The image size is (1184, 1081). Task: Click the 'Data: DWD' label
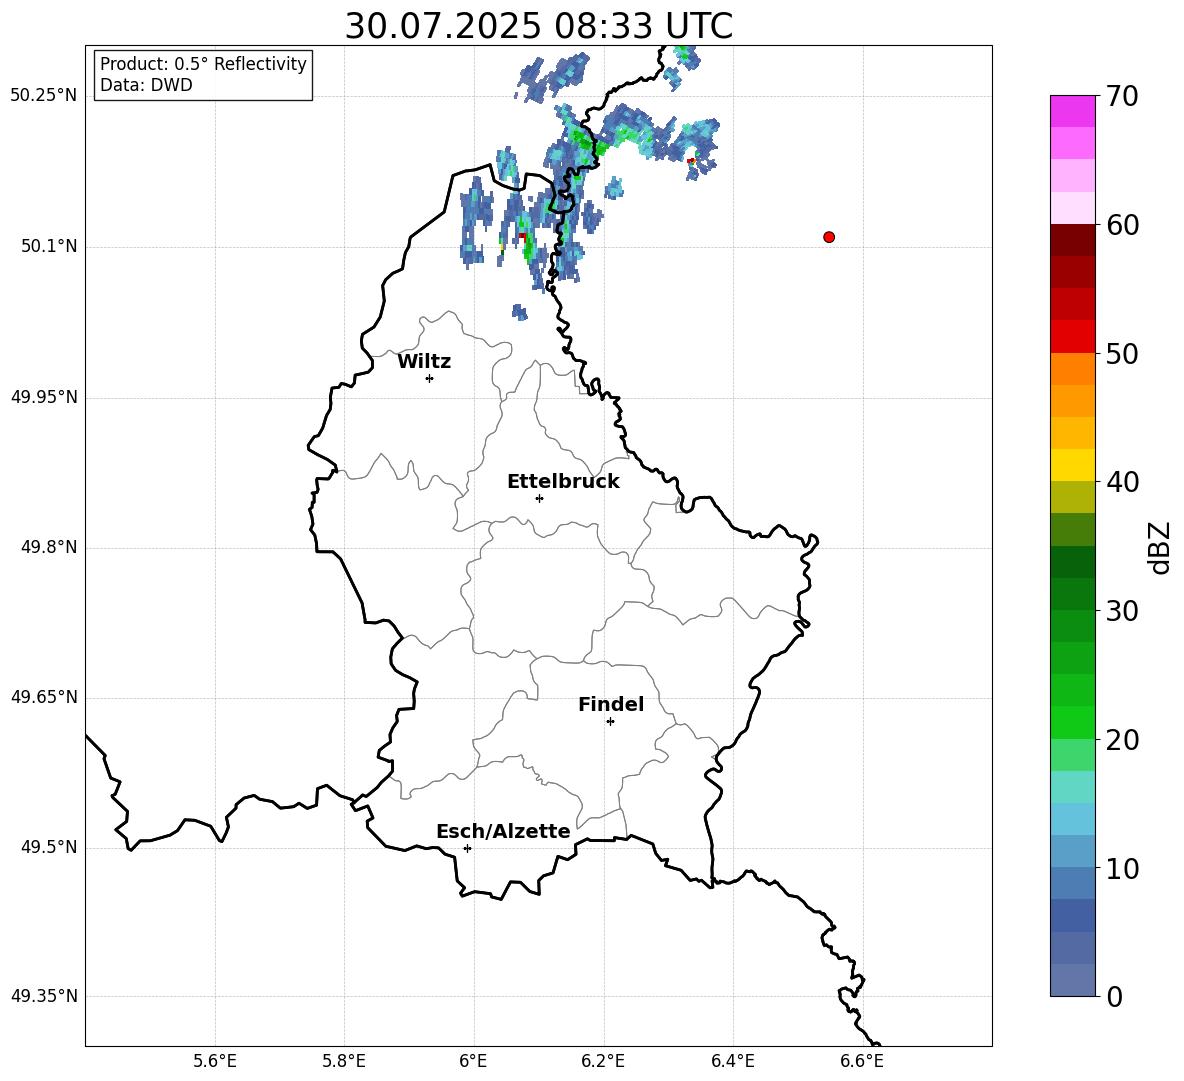coord(146,85)
